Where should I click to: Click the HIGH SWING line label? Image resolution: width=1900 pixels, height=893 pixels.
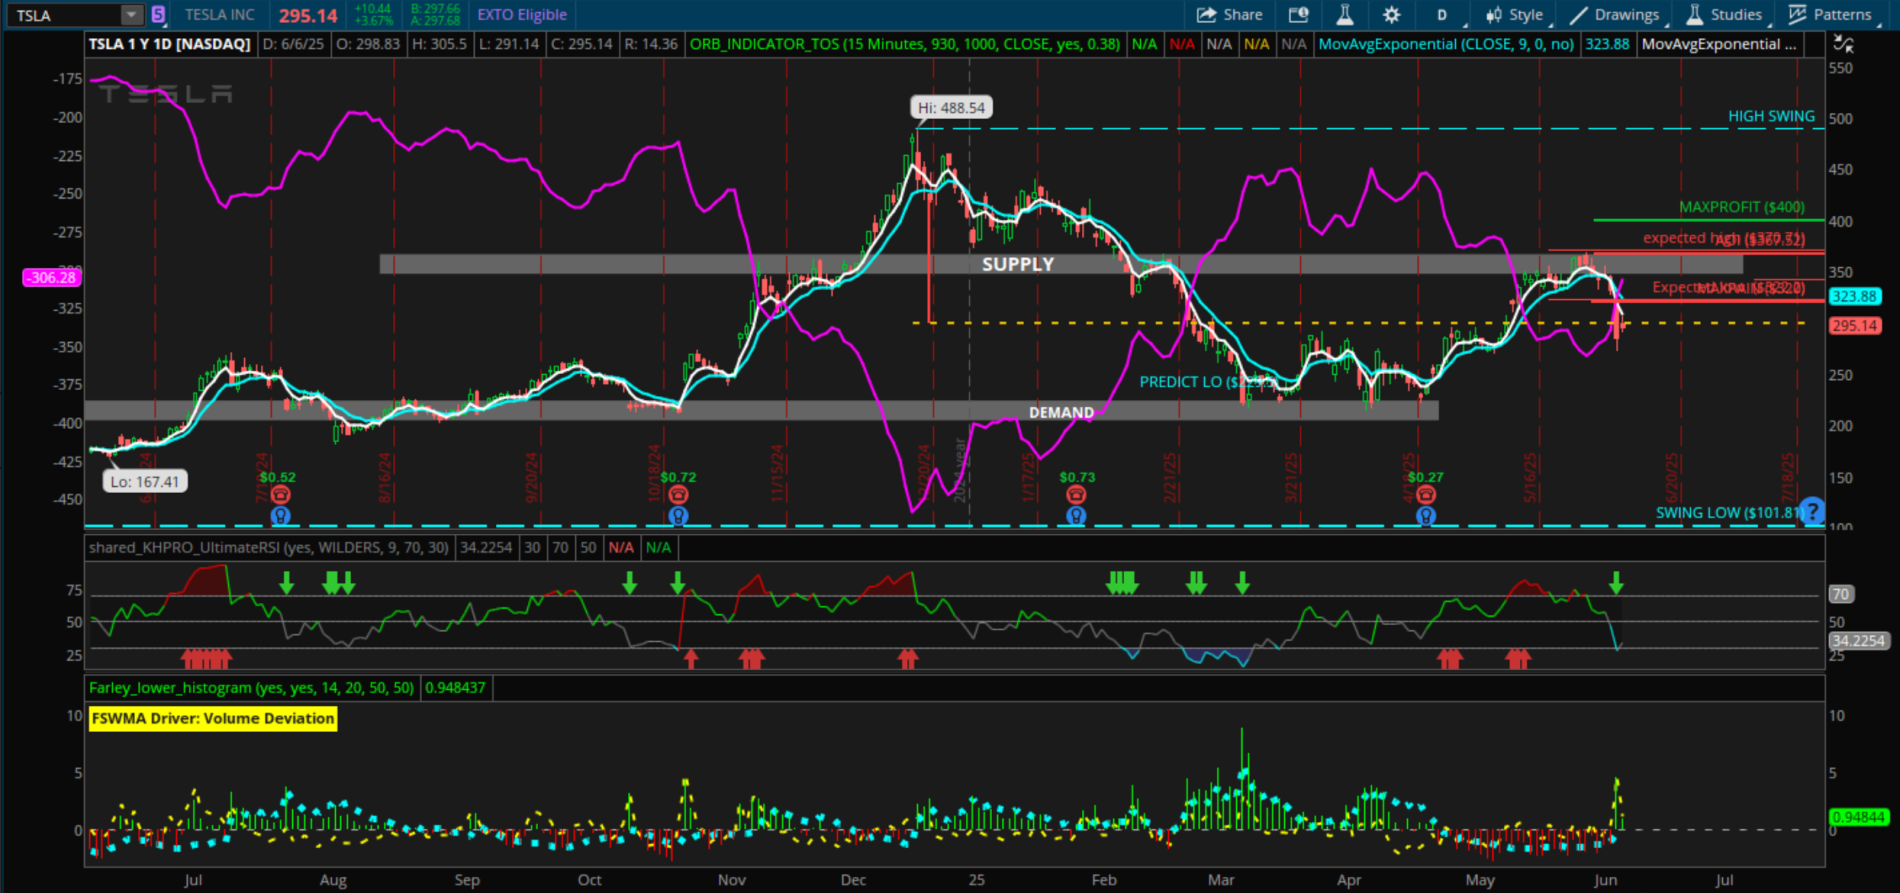pyautogui.click(x=1771, y=116)
